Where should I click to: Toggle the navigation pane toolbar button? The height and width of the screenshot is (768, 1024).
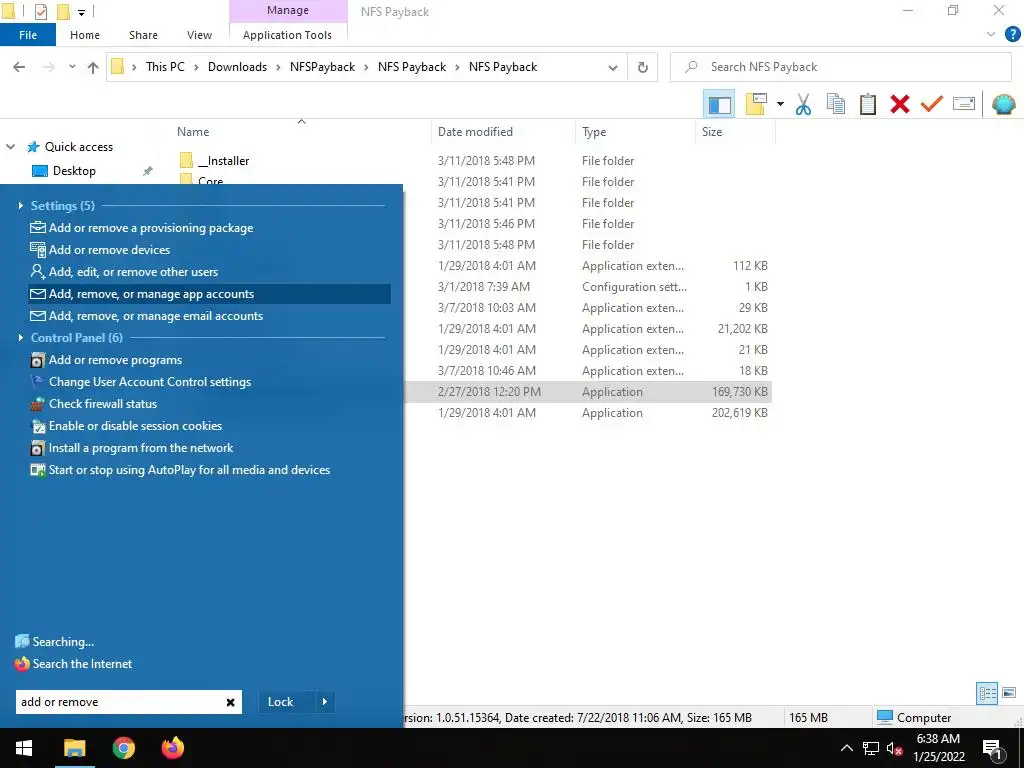719,104
